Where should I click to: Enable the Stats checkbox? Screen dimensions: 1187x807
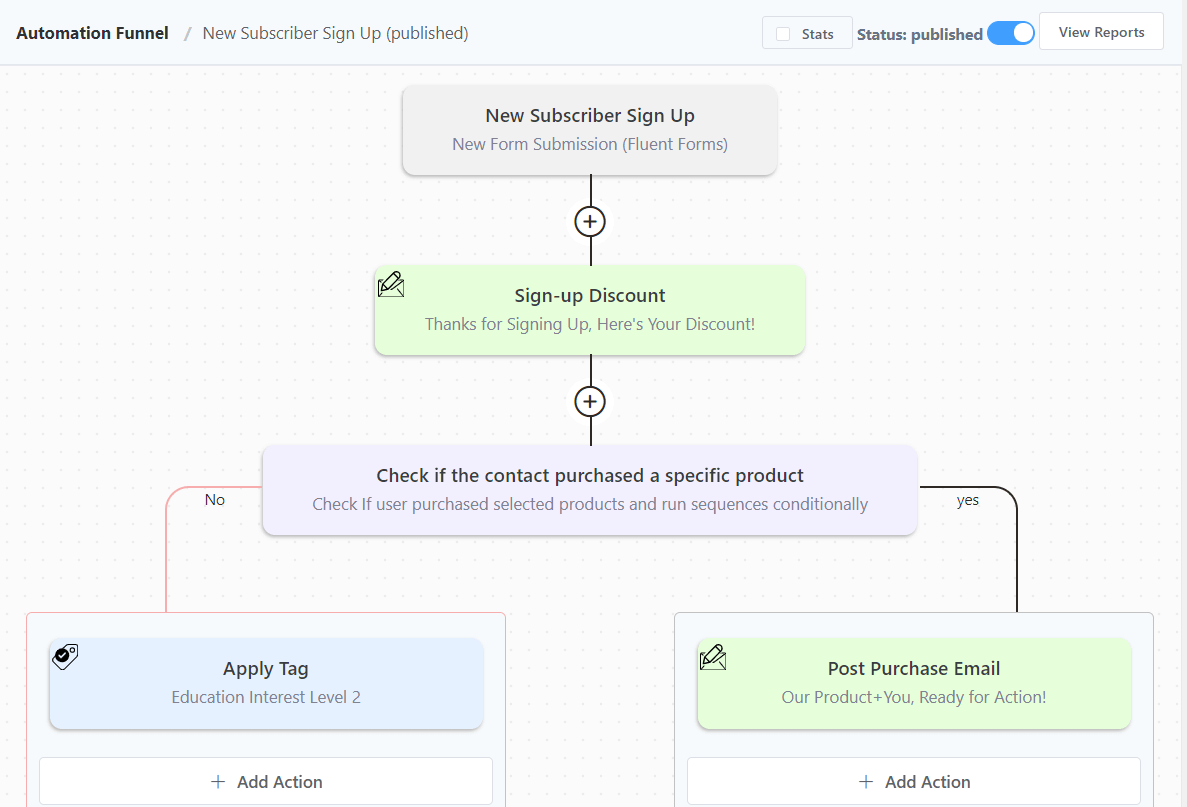[783, 32]
